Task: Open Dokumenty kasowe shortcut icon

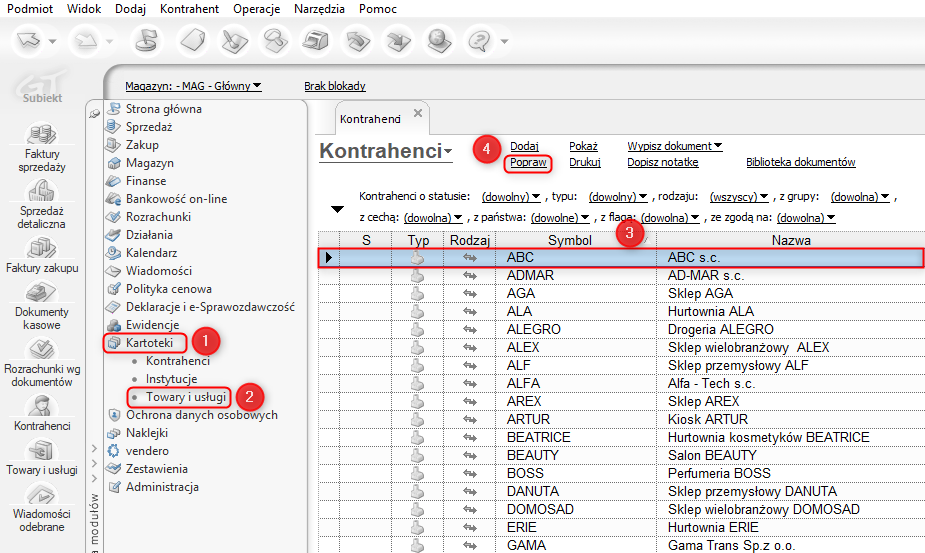Action: [41, 293]
